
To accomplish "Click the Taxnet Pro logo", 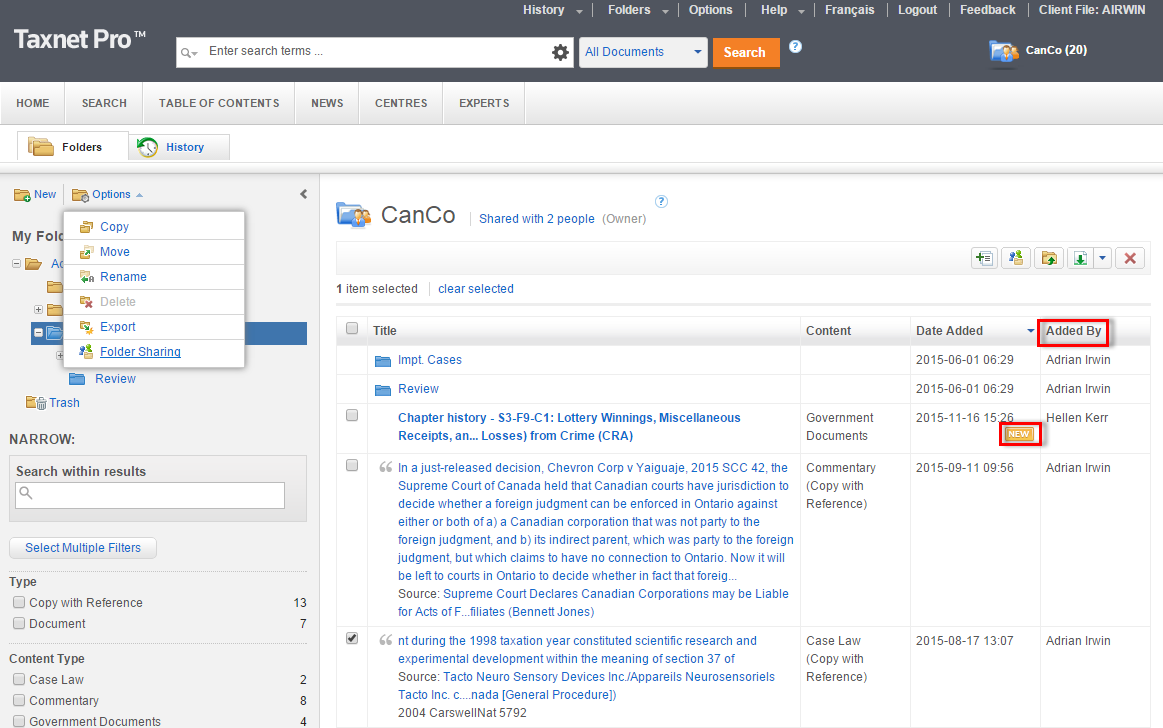I will click(80, 39).
